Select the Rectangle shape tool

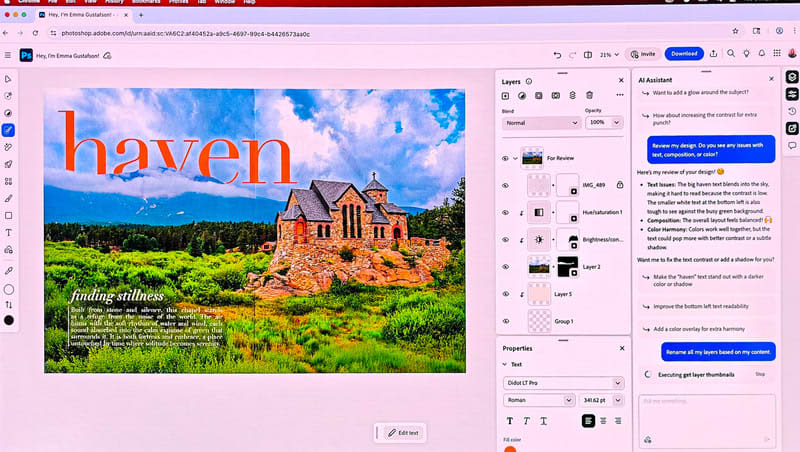click(9, 215)
